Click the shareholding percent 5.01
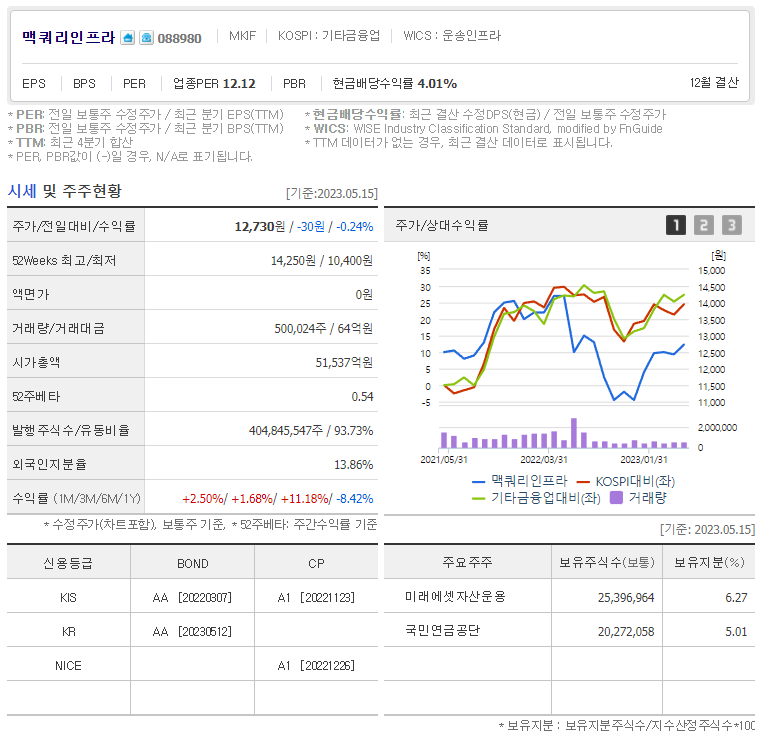Screen dimensions: 769x741 736,631
